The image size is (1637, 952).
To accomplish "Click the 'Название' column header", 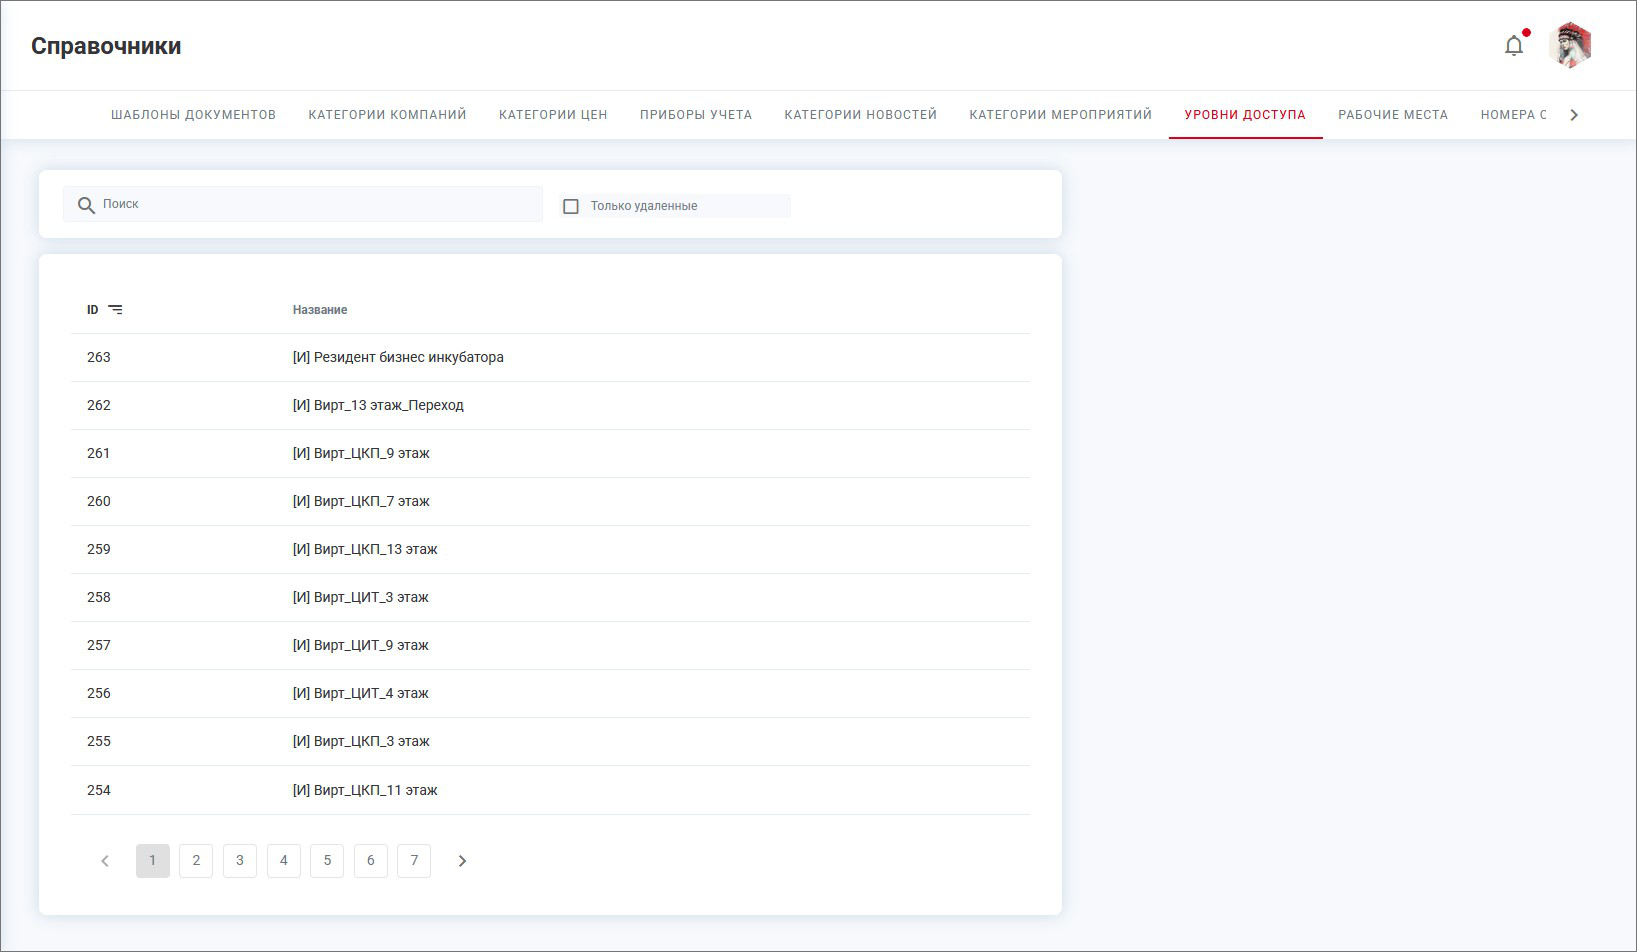I will [320, 310].
